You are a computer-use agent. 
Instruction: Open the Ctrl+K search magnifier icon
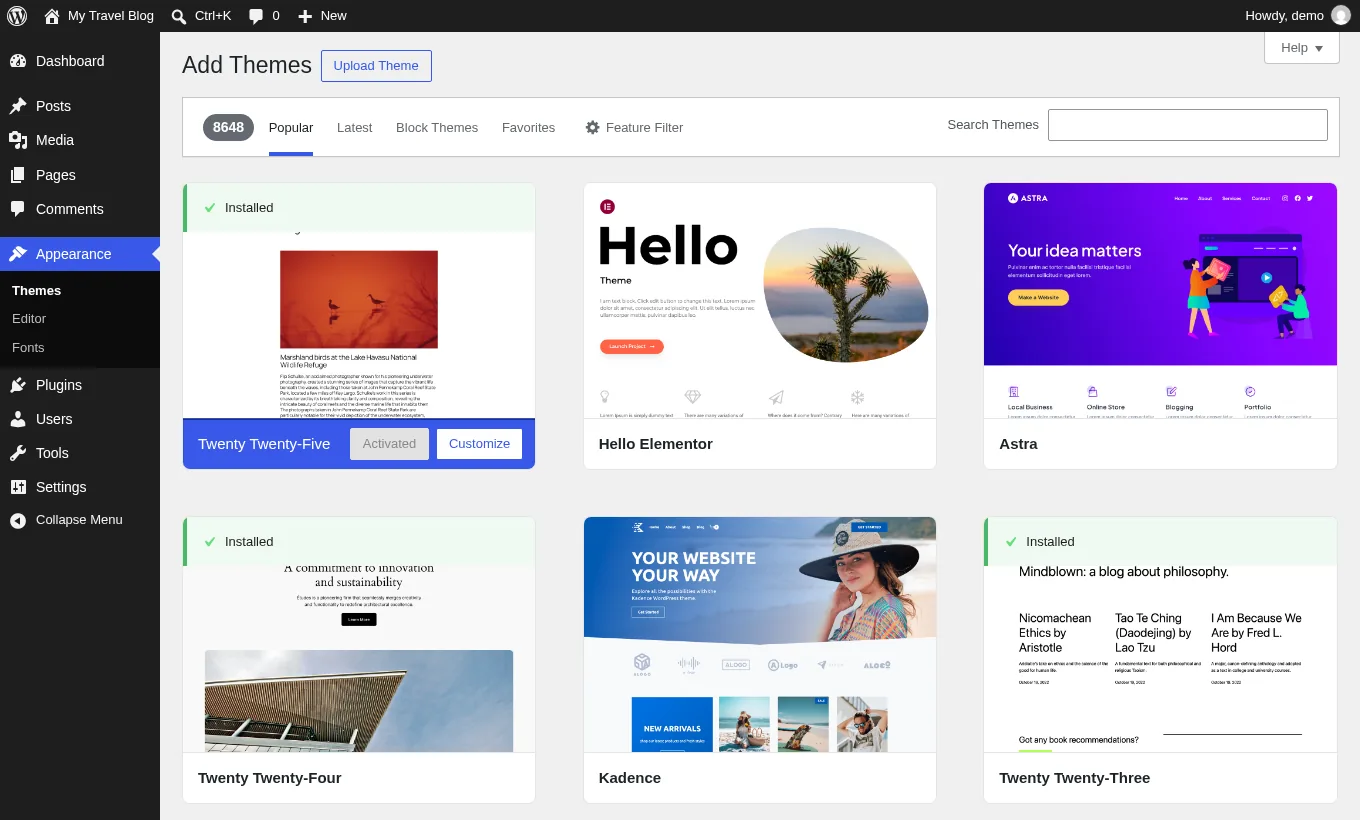[x=178, y=16]
